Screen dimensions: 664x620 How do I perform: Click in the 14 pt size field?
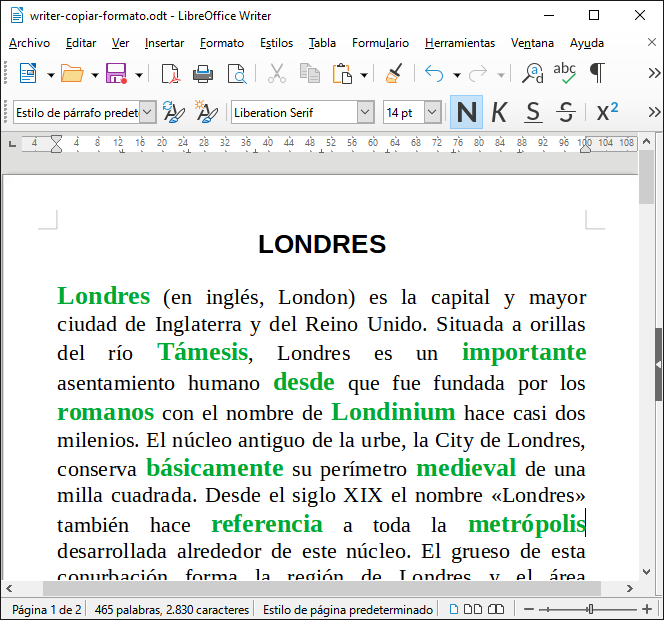pos(404,112)
